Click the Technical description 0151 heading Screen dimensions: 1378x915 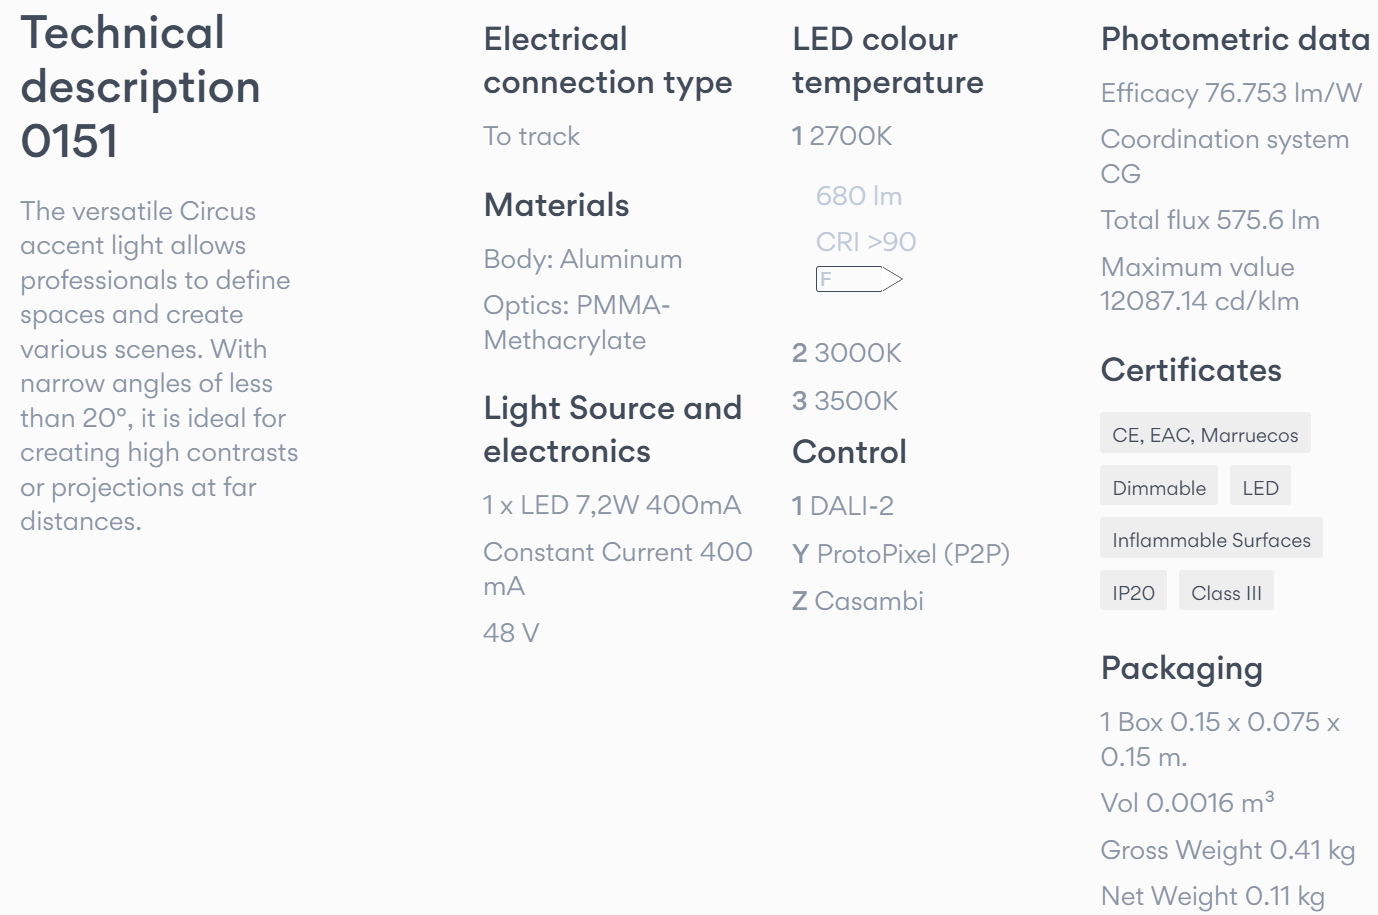click(x=140, y=87)
